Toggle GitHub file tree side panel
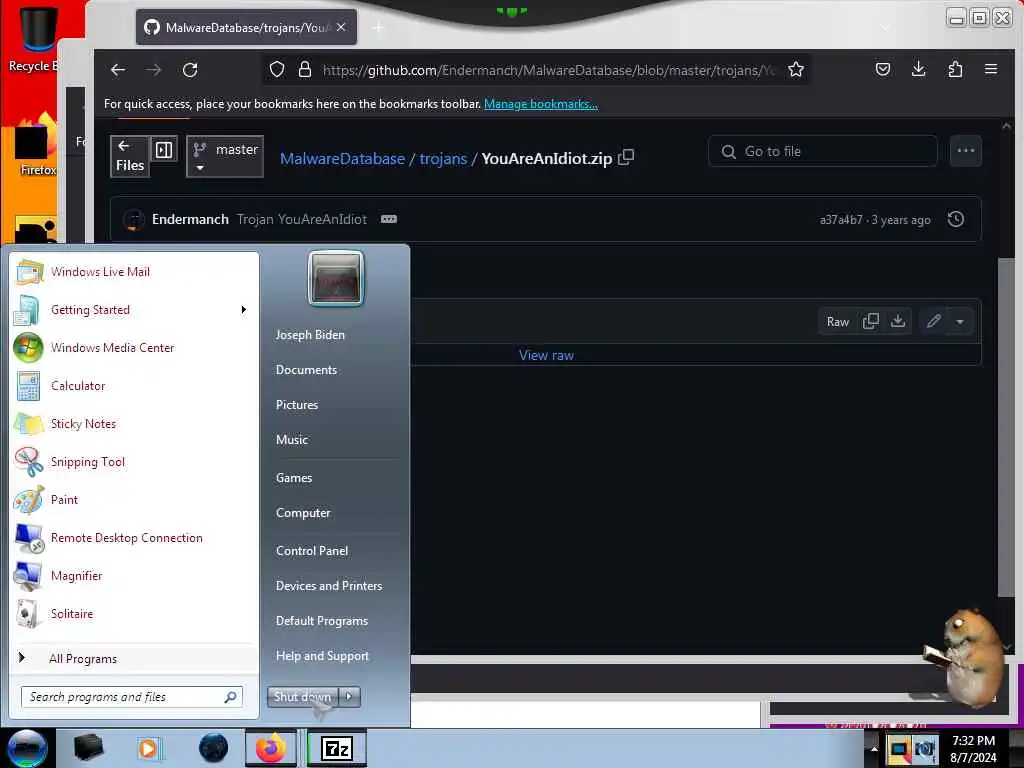 [x=164, y=150]
